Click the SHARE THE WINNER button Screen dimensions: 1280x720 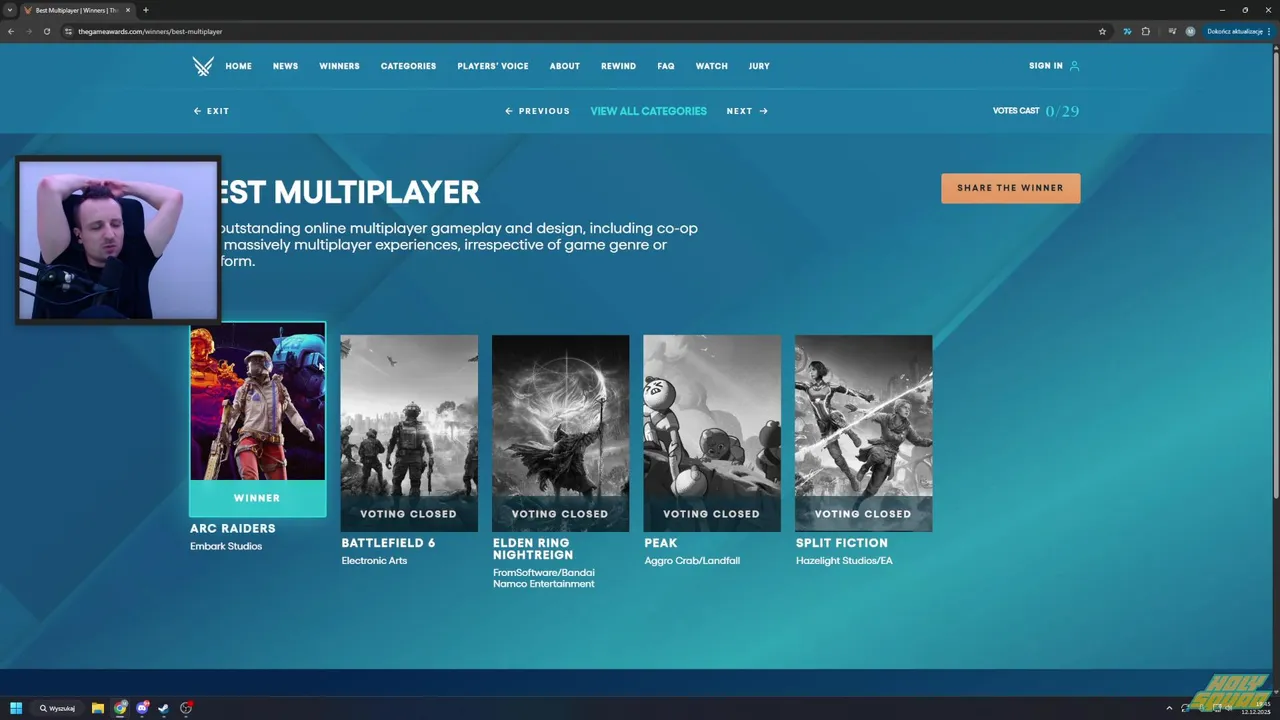[1010, 188]
